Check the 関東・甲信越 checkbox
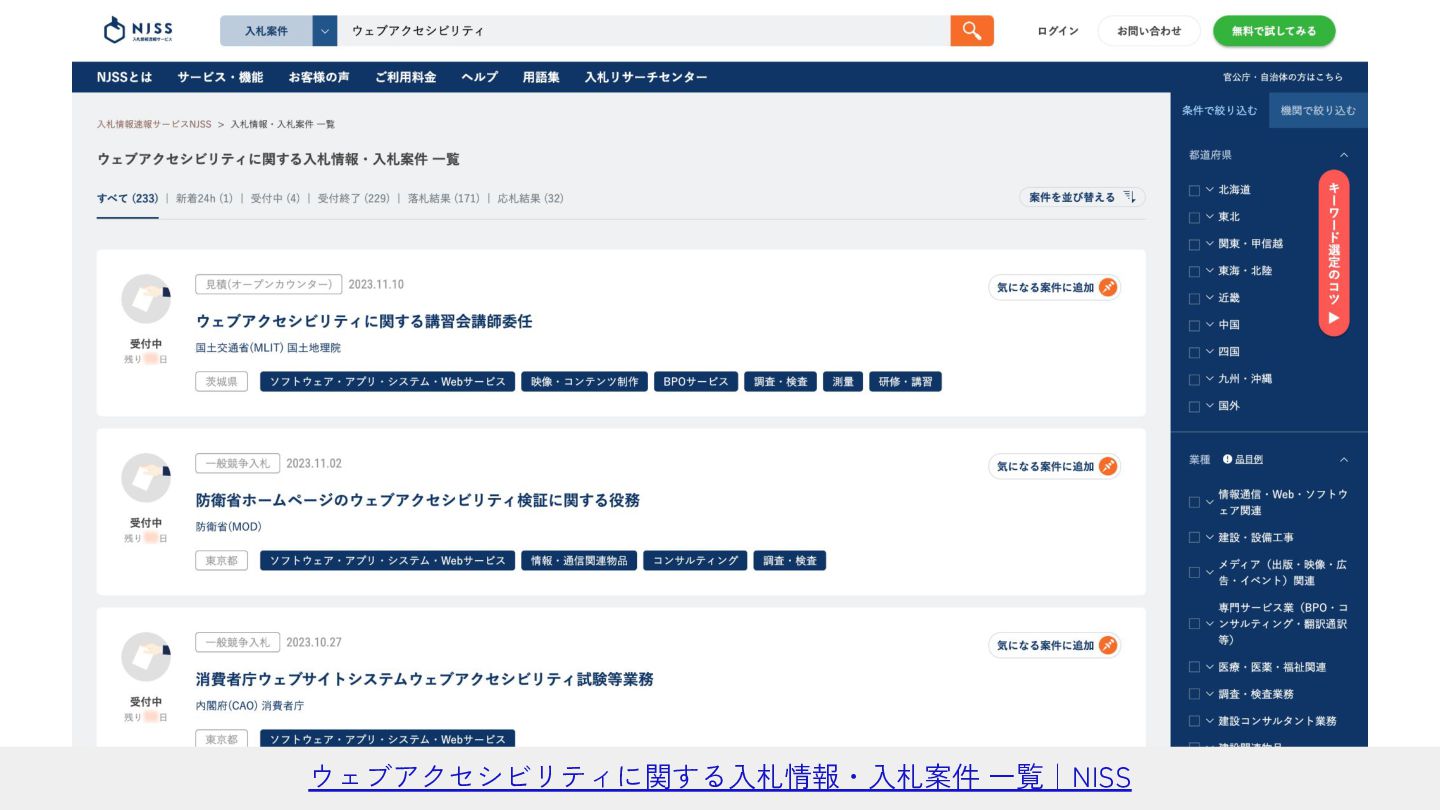The height and width of the screenshot is (810, 1440). pyautogui.click(x=1194, y=244)
